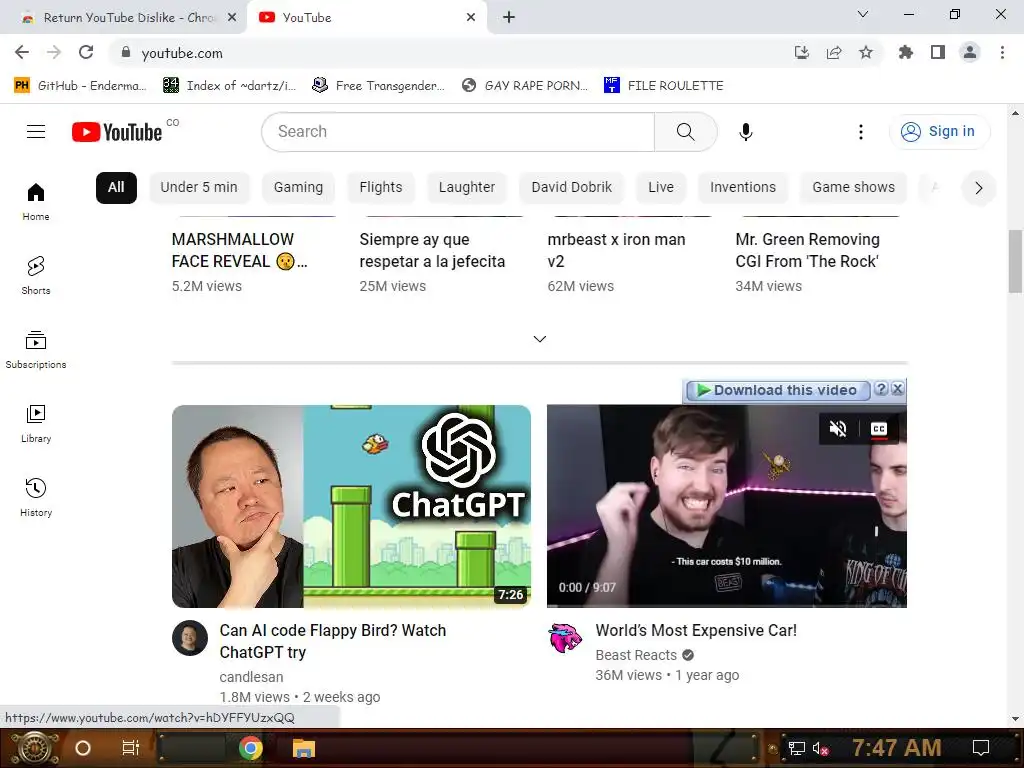Select the All filter chip
Viewport: 1024px width, 768px height.
click(116, 187)
